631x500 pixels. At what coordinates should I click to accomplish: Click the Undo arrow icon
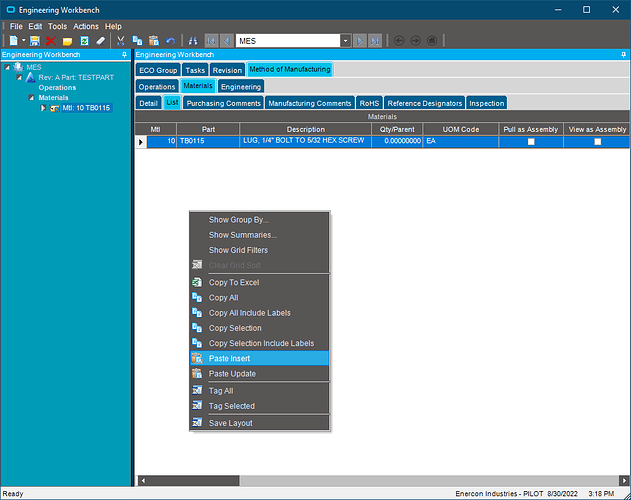coord(170,41)
